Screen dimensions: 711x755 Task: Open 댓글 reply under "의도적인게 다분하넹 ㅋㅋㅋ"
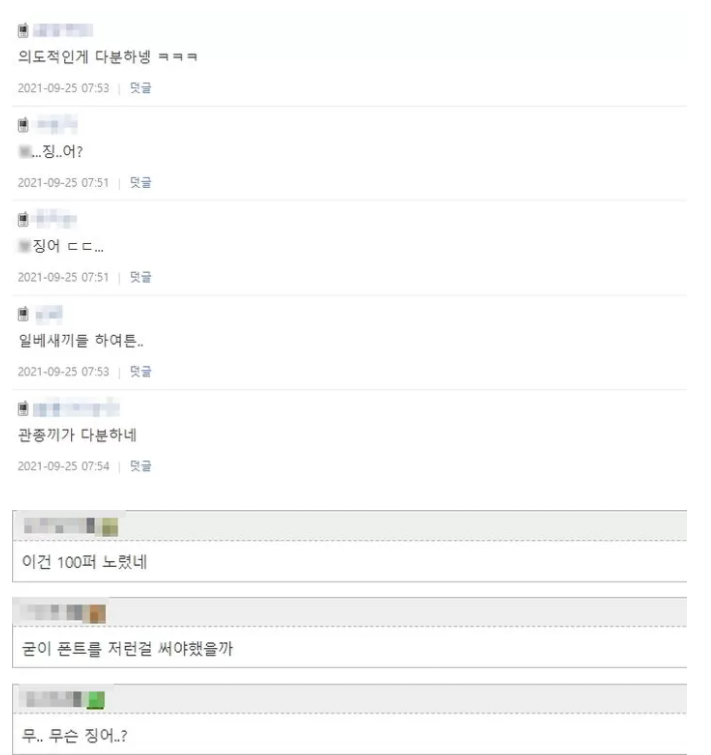pos(141,88)
